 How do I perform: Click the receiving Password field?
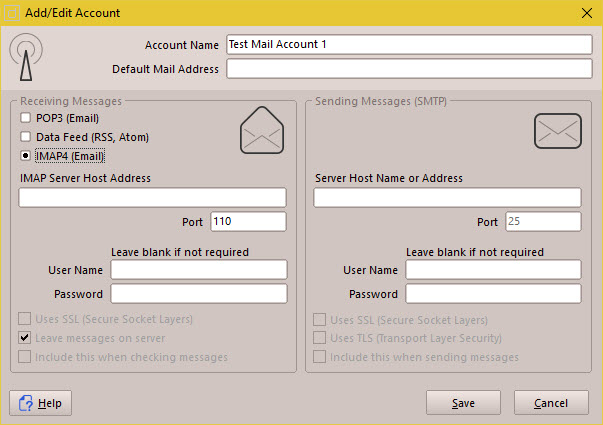198,294
